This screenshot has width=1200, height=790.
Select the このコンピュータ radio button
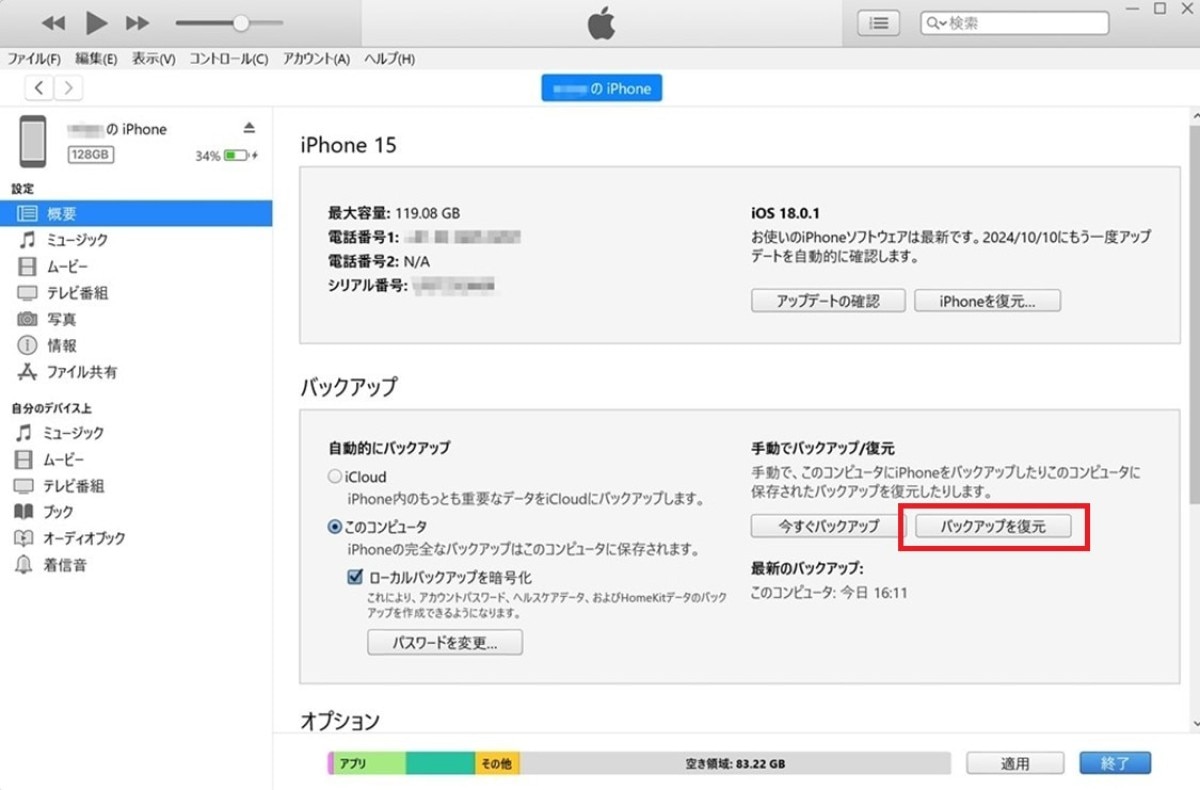pyautogui.click(x=335, y=526)
